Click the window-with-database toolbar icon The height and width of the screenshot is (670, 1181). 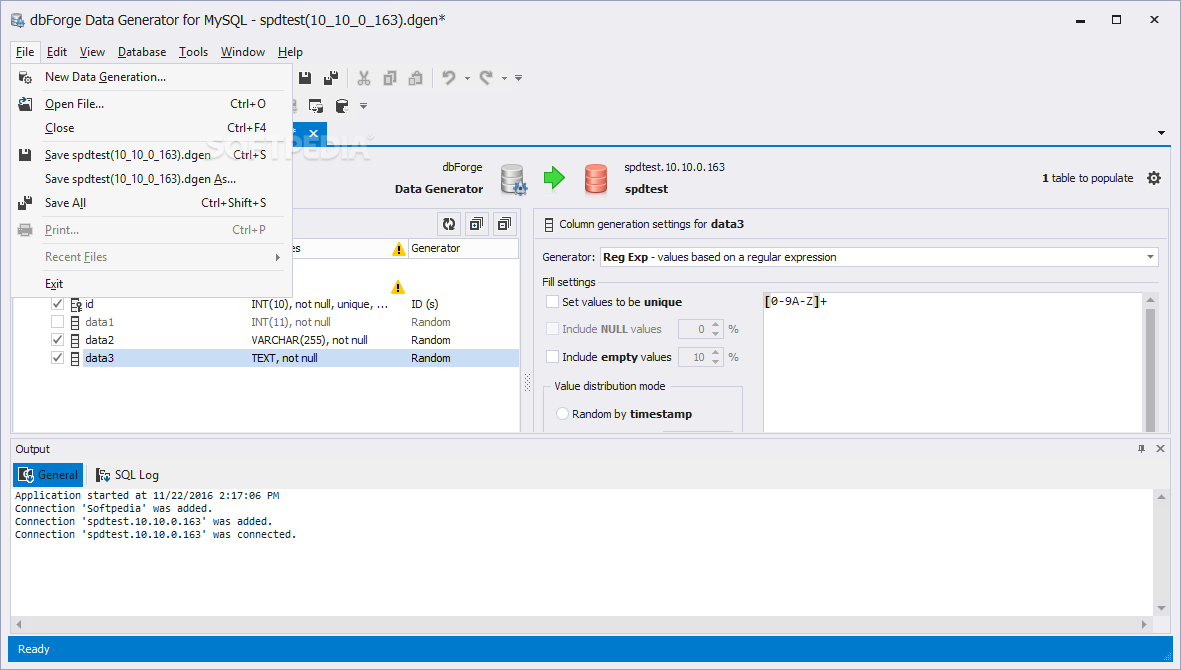click(x=316, y=105)
